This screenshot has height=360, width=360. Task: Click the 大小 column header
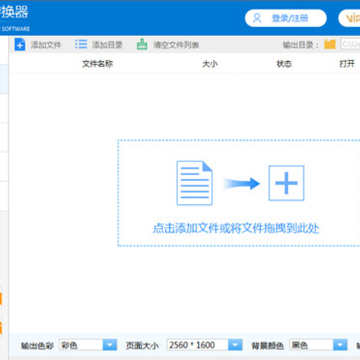210,64
